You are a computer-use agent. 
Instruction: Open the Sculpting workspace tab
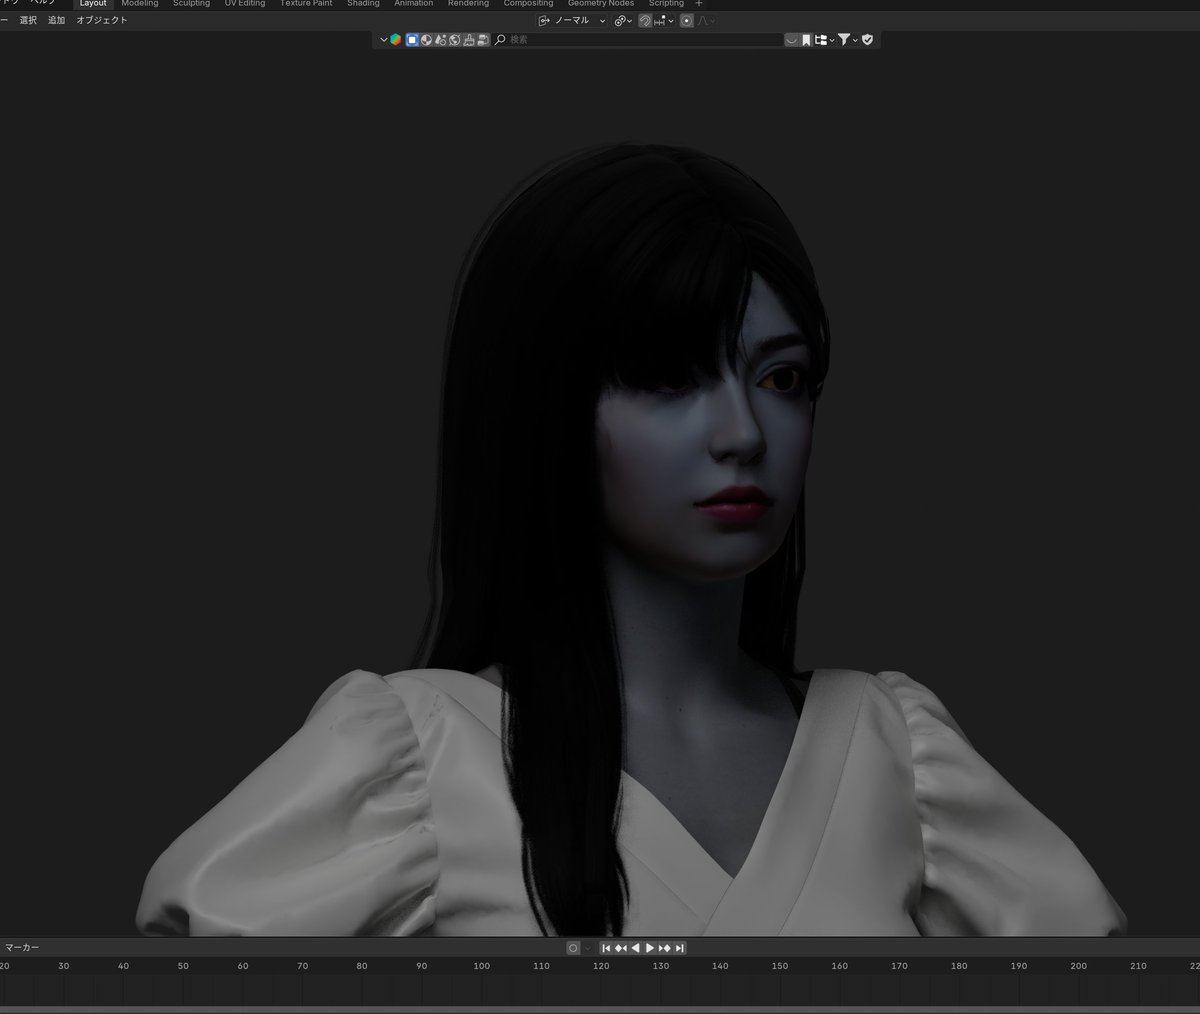[x=191, y=4]
